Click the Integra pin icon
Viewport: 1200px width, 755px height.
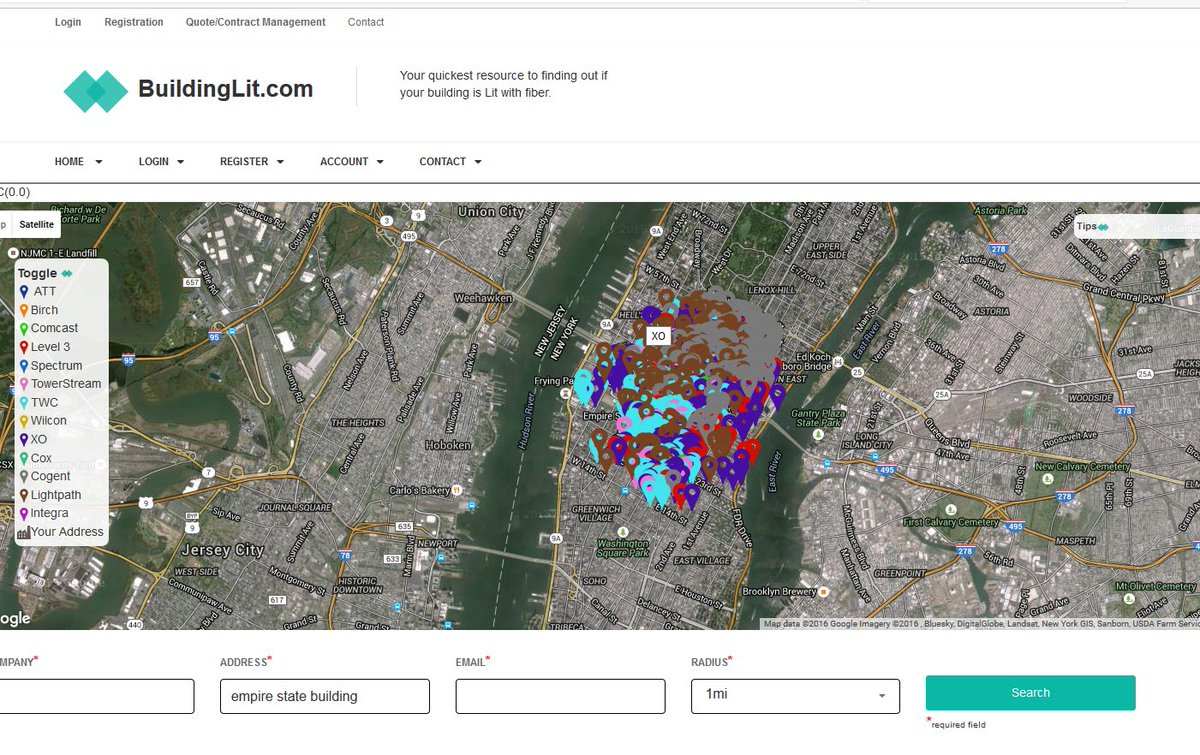click(24, 514)
